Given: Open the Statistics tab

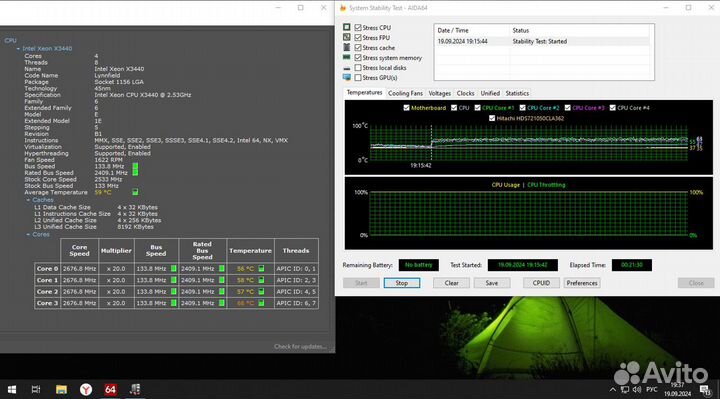Looking at the screenshot, I should click(x=517, y=93).
